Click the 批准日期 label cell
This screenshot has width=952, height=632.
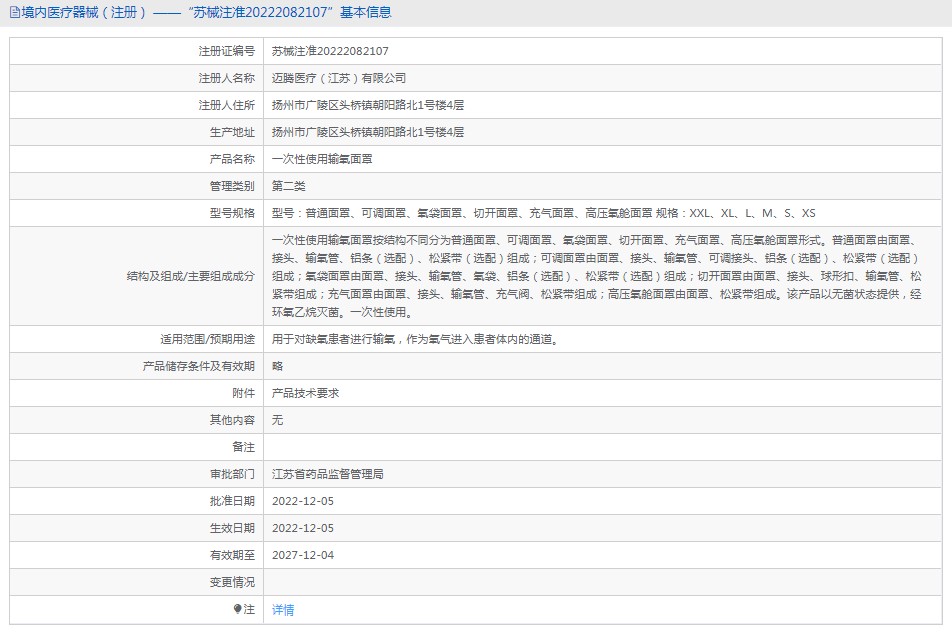[x=137, y=501]
